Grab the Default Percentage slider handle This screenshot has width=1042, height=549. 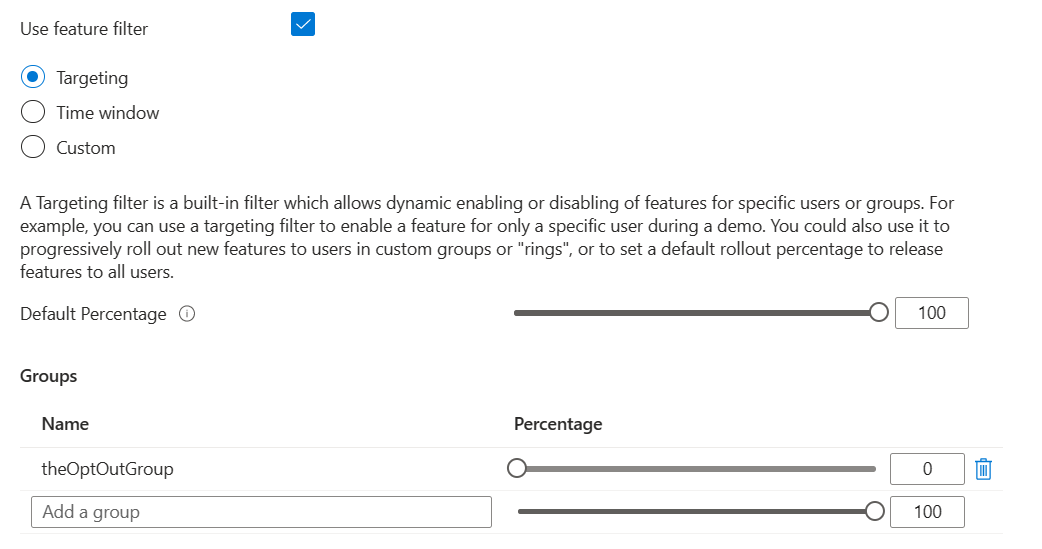pos(879,312)
